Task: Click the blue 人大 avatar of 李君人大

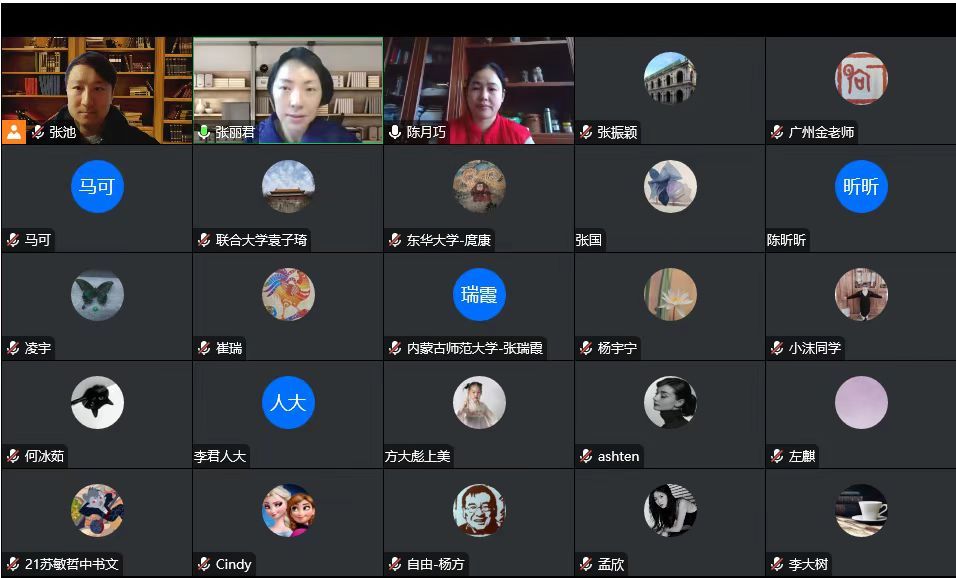Action: (288, 402)
